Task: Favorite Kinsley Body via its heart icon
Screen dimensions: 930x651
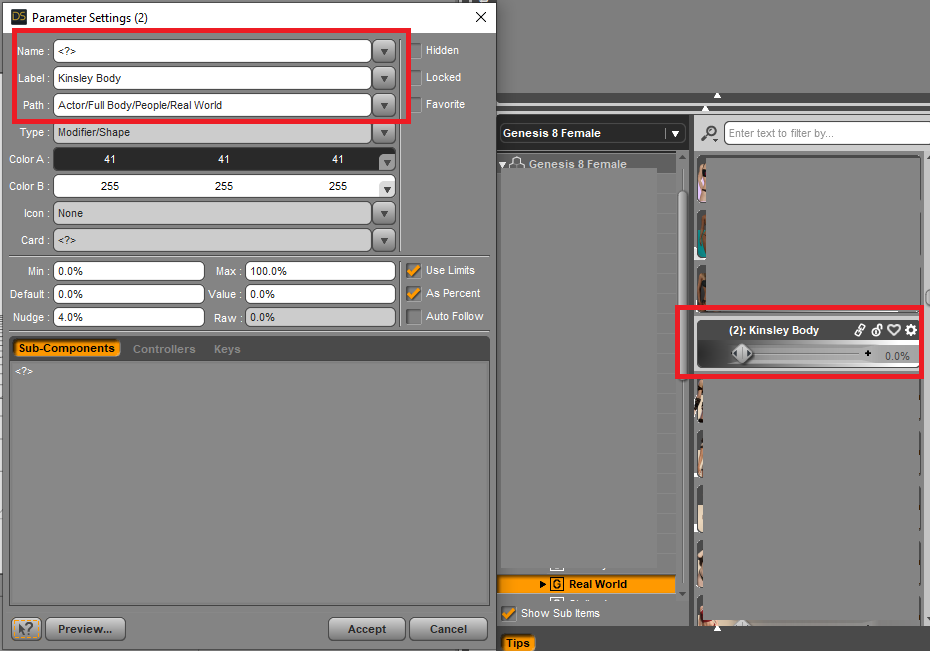Action: click(893, 330)
